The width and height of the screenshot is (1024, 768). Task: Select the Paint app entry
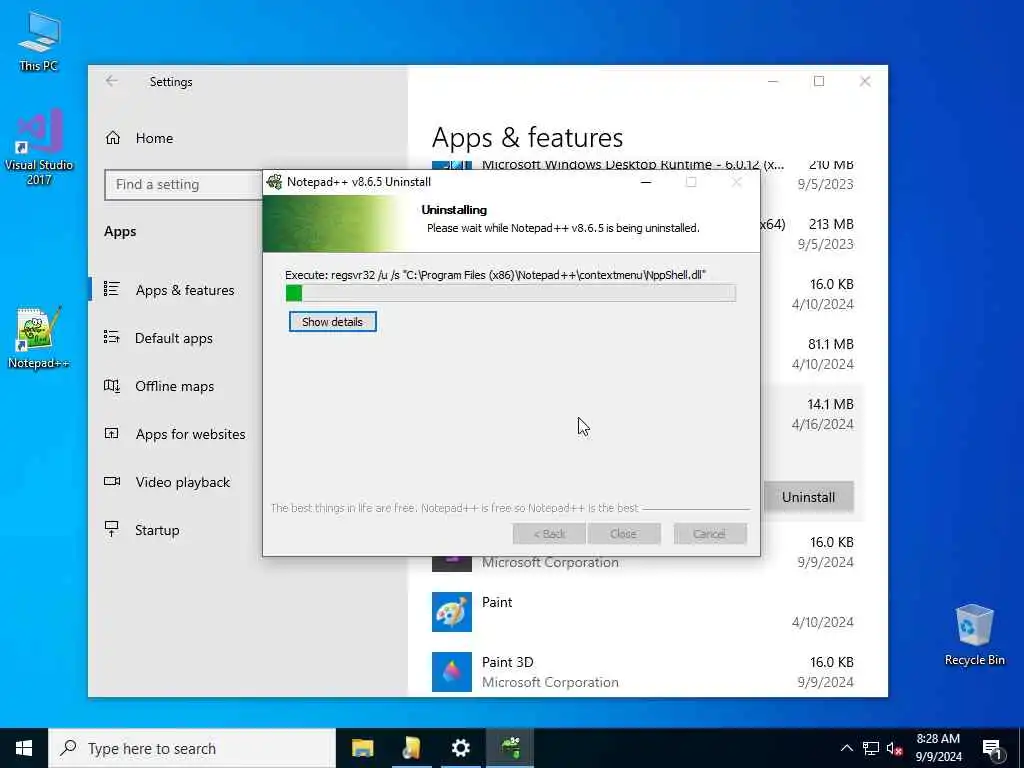click(x=643, y=612)
